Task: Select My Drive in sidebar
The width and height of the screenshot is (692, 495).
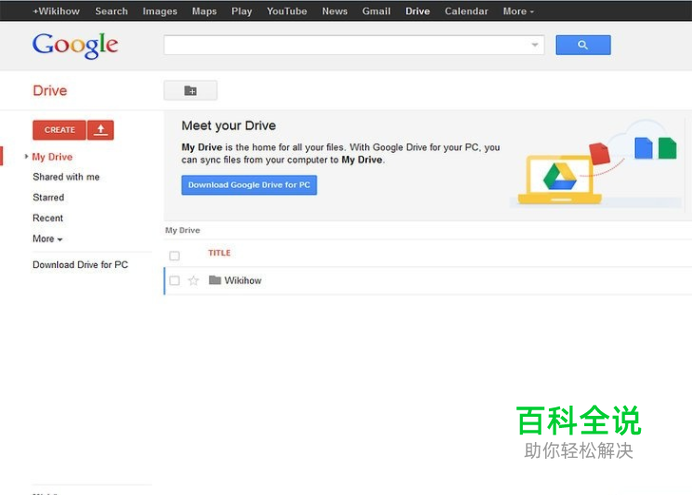Action: 52,157
